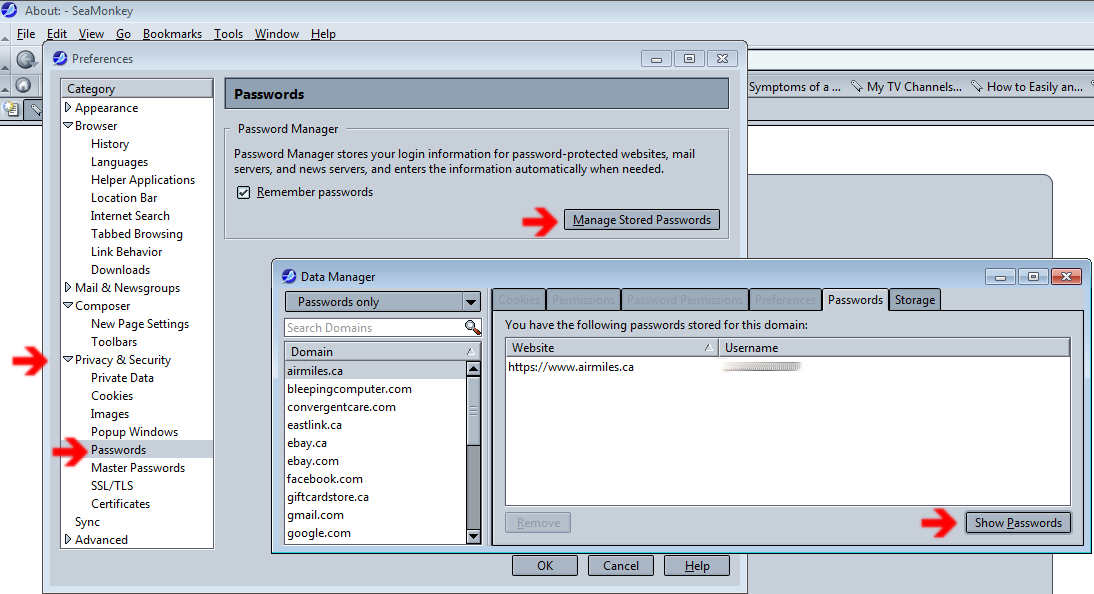Select ebay.ca domain
This screenshot has height=594, width=1094.
pos(375,443)
